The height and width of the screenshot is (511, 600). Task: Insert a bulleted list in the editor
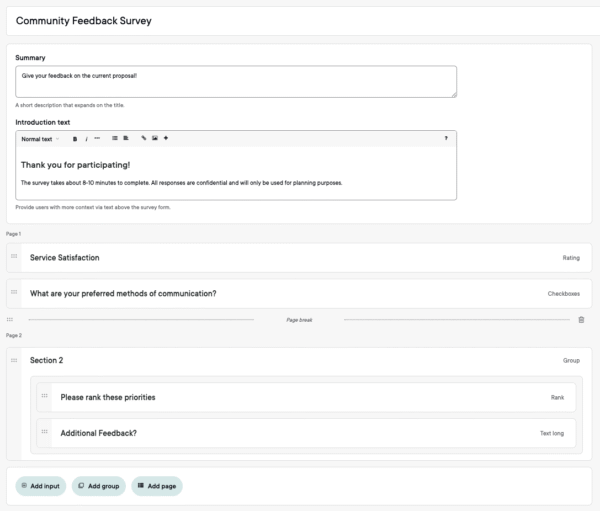pos(115,139)
